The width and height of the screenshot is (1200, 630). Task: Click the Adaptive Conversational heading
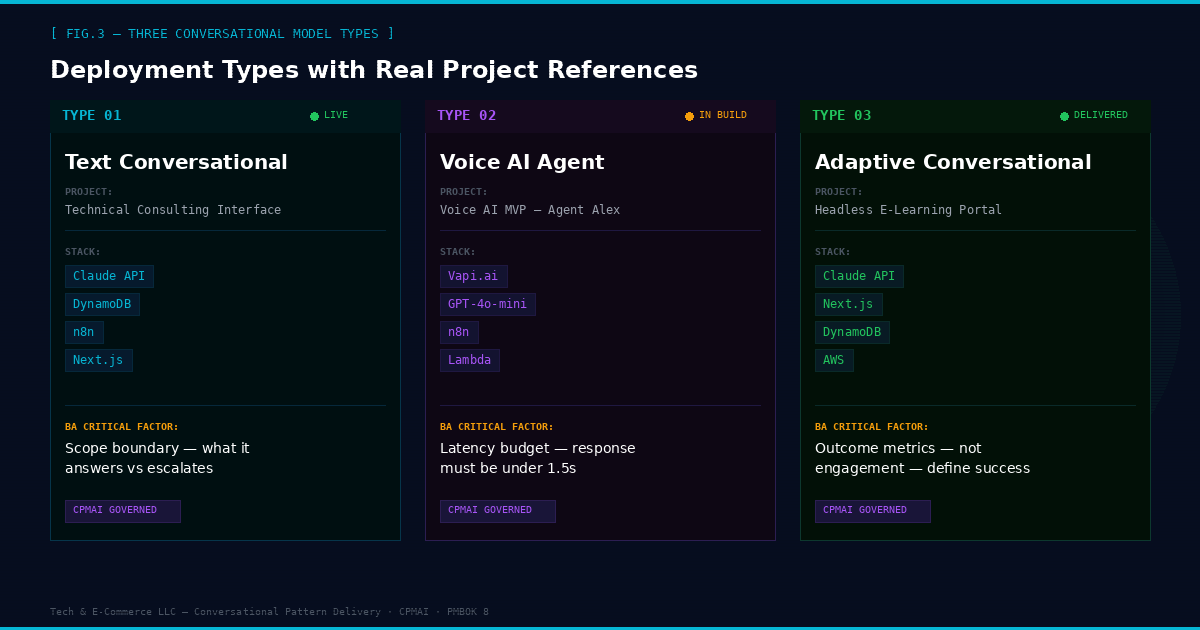[x=953, y=162]
